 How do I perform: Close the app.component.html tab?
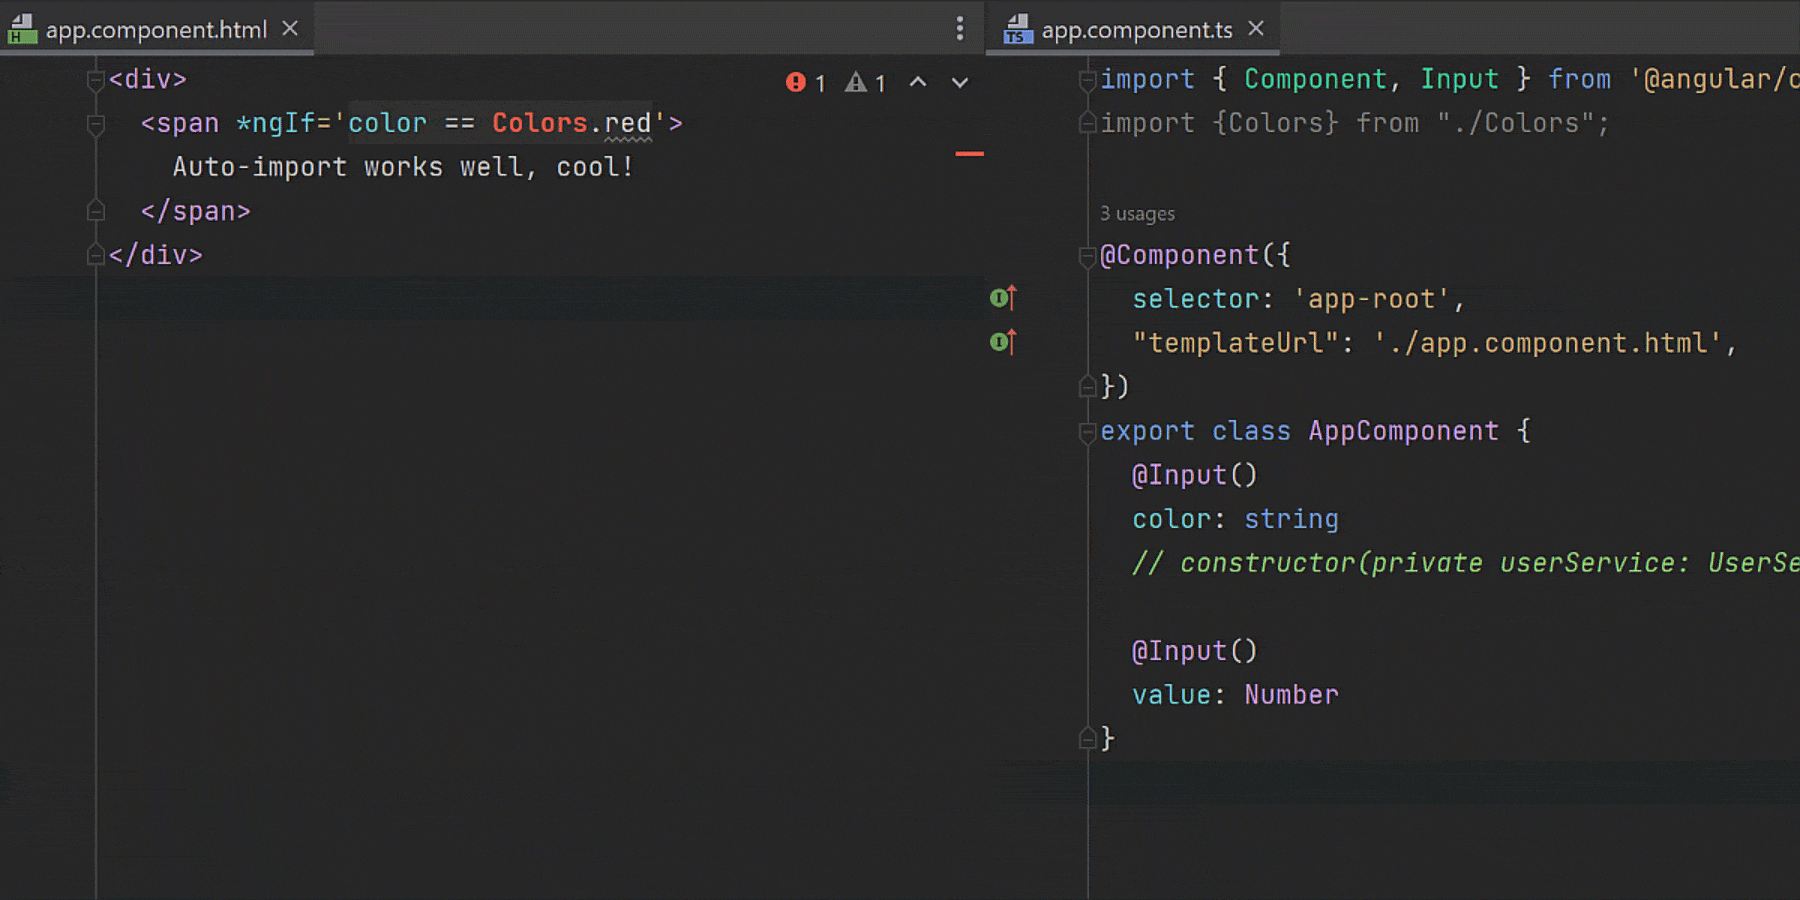click(x=290, y=29)
